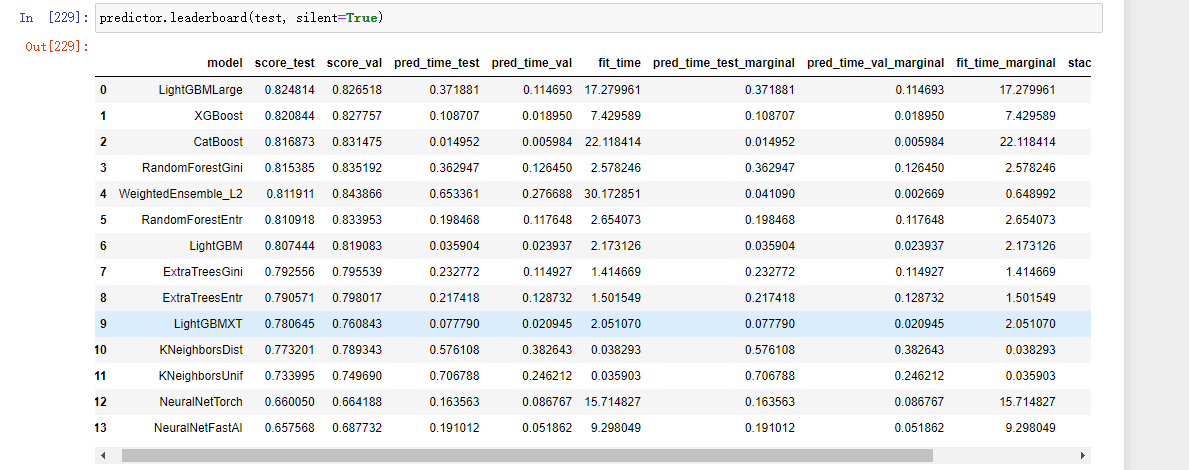
Task: Click the ExtraTreesGini model name
Action: 203,271
